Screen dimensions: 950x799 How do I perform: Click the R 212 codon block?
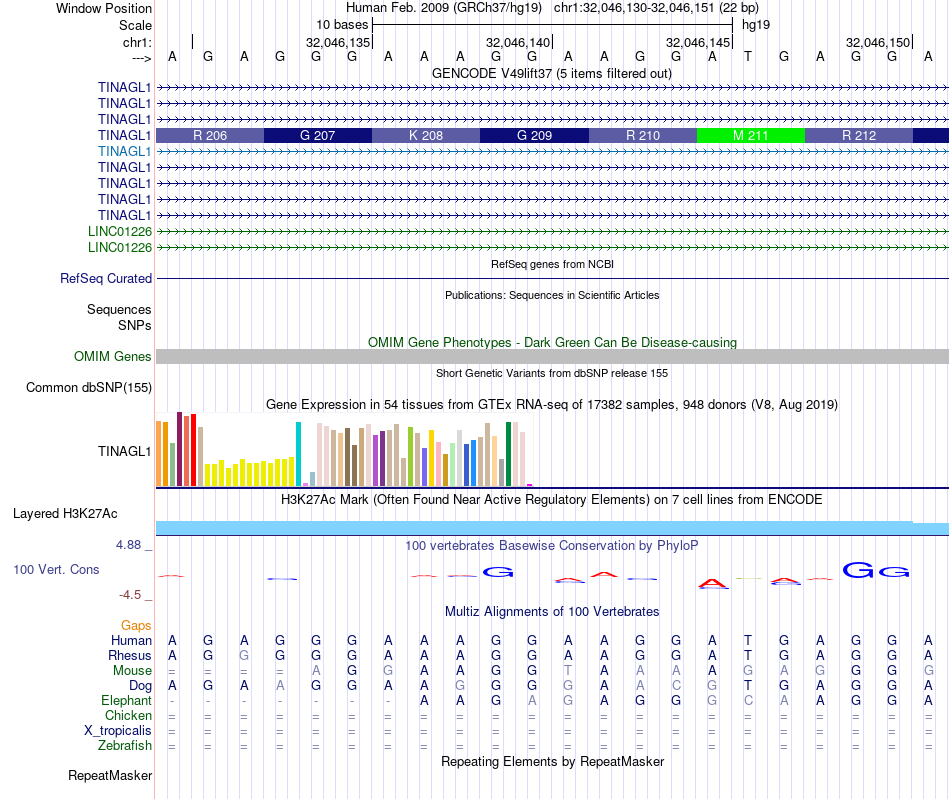pyautogui.click(x=858, y=135)
